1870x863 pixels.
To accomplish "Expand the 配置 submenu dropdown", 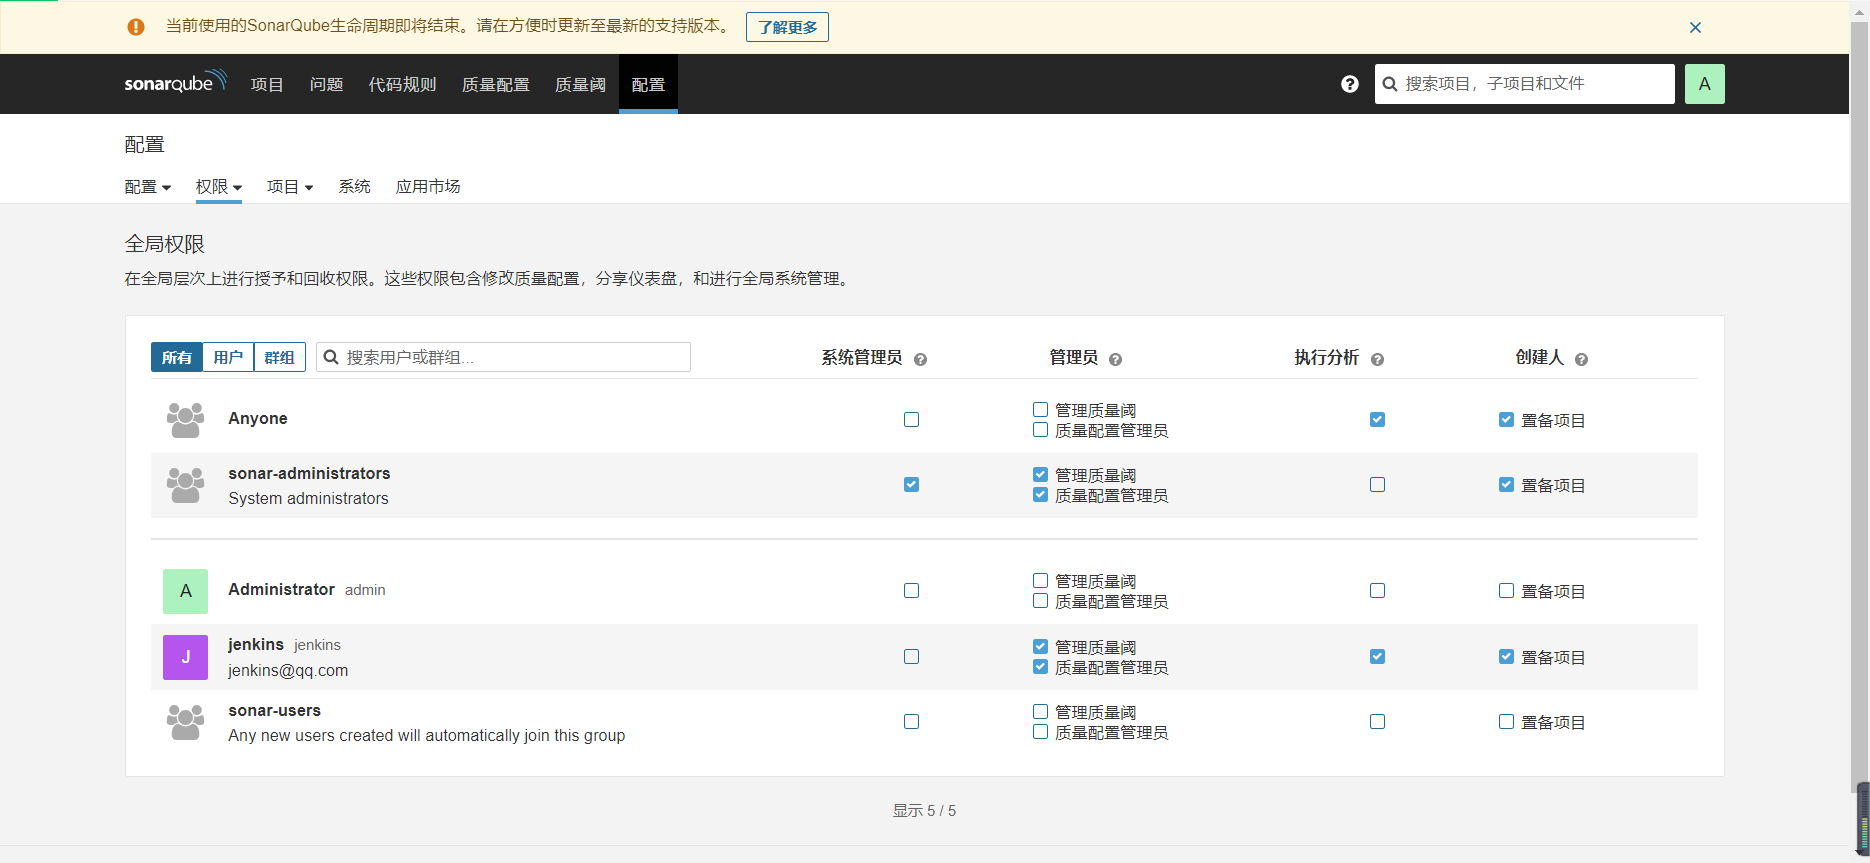I will (148, 187).
